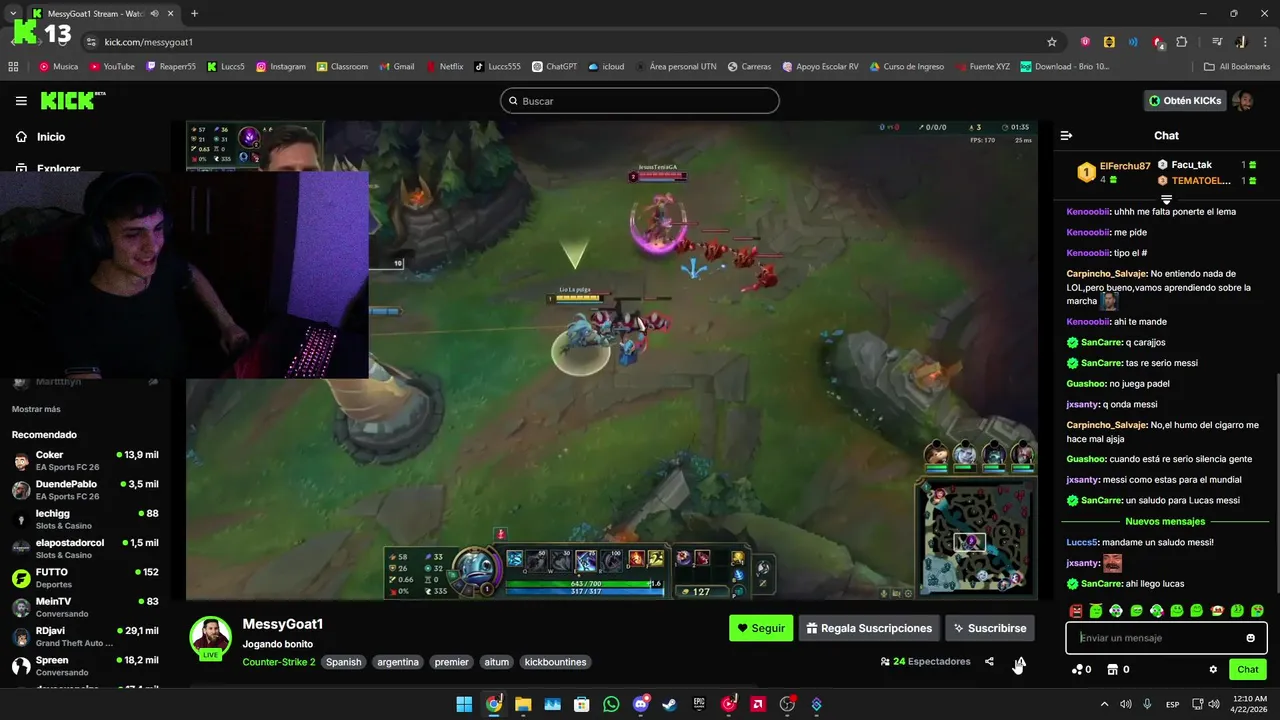Show hidden system tray icons
Image resolution: width=1280 pixels, height=720 pixels.
click(x=1106, y=704)
